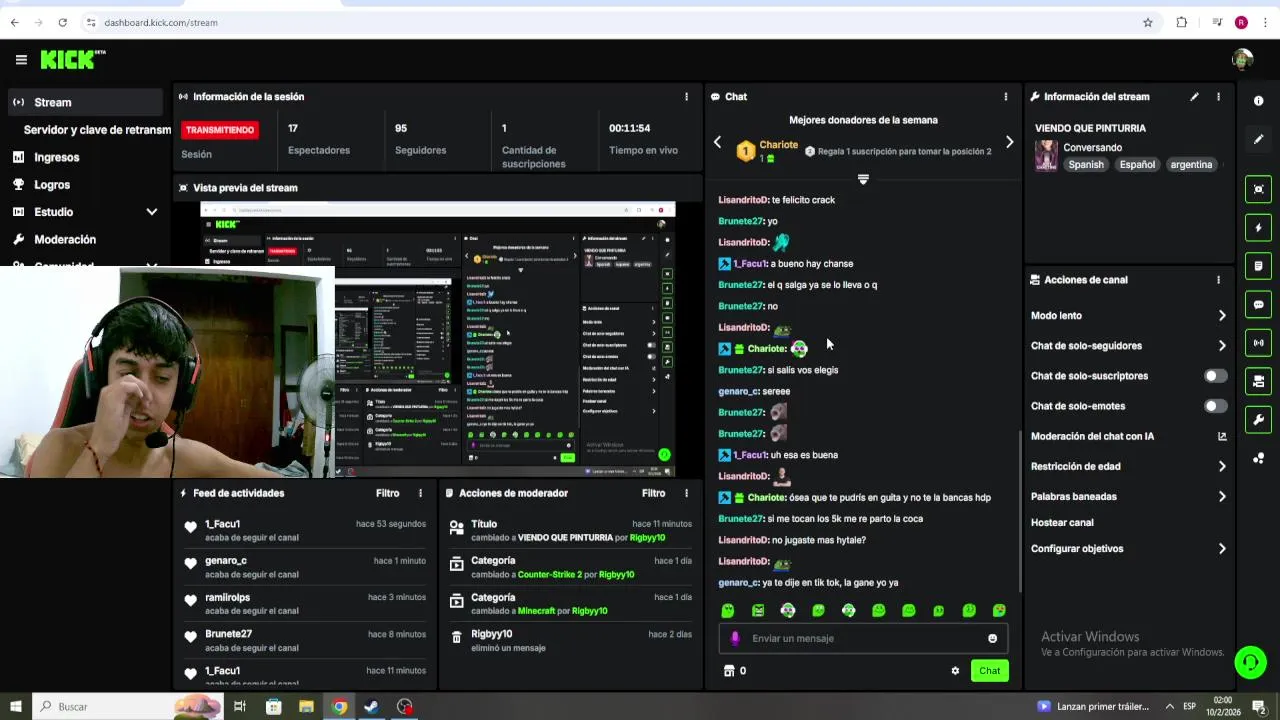Go to previous top donor with left arrow
The width and height of the screenshot is (1280, 720).
tap(717, 142)
